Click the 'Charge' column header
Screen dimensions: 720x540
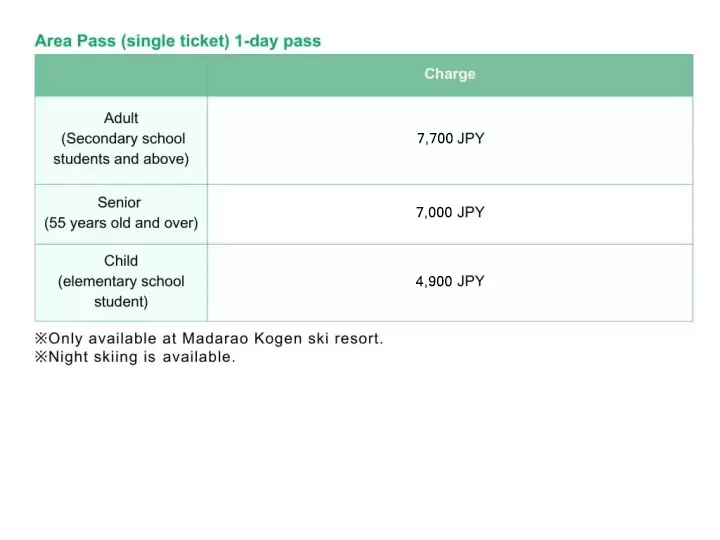coord(449,74)
